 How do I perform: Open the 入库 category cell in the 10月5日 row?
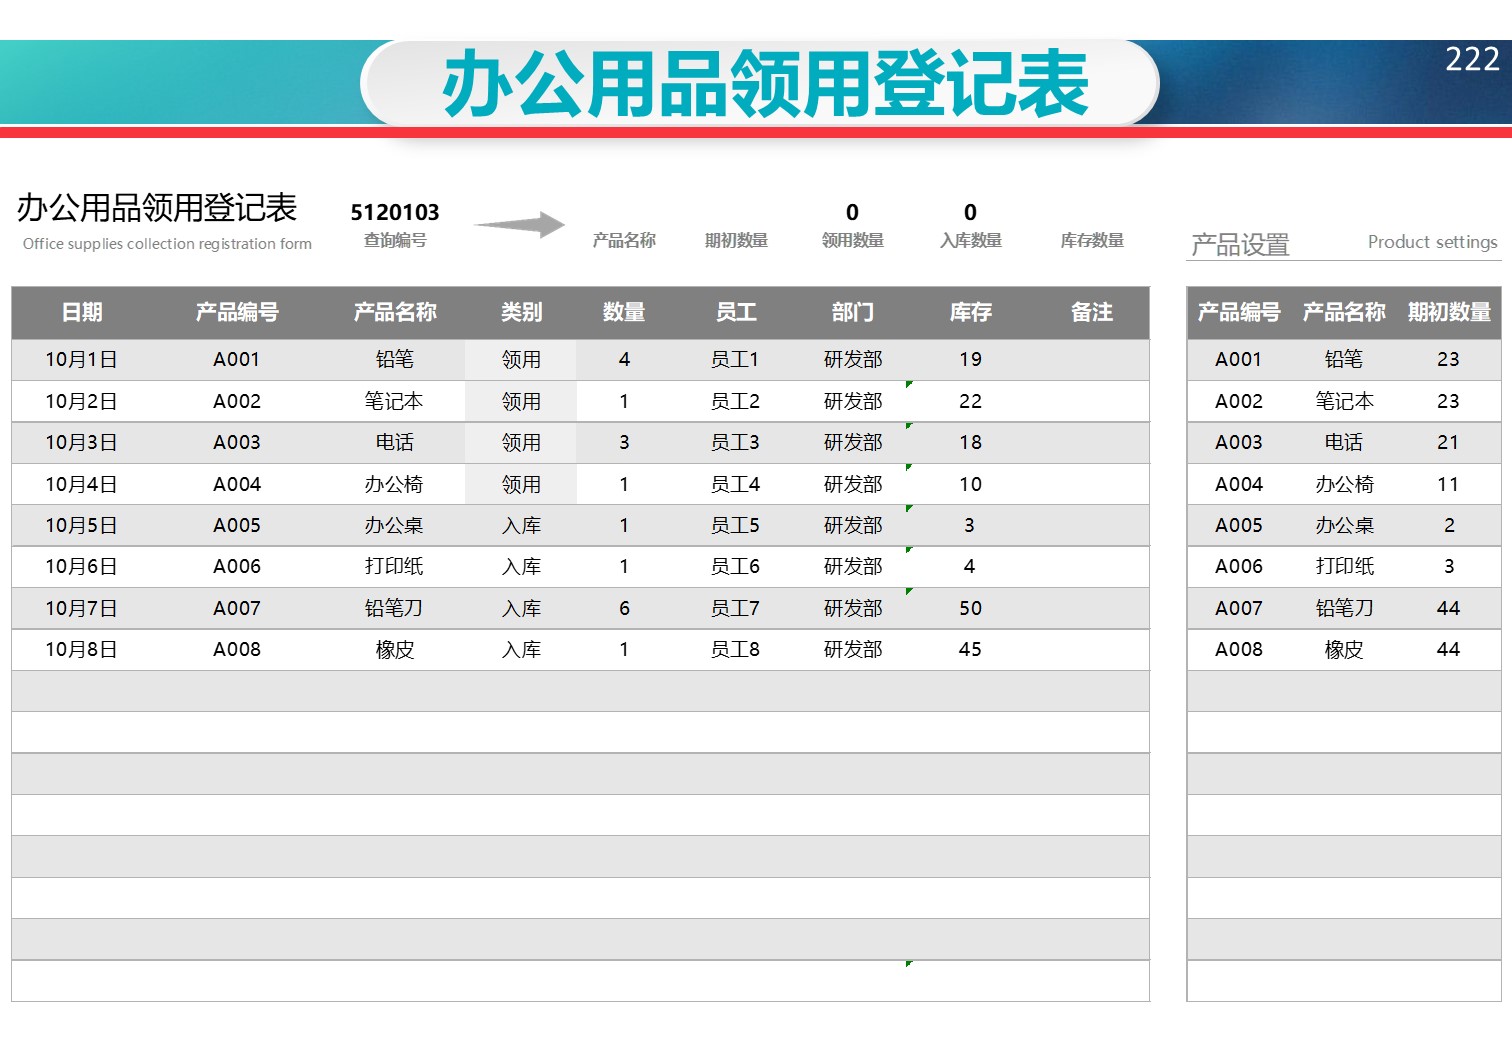coord(521,525)
